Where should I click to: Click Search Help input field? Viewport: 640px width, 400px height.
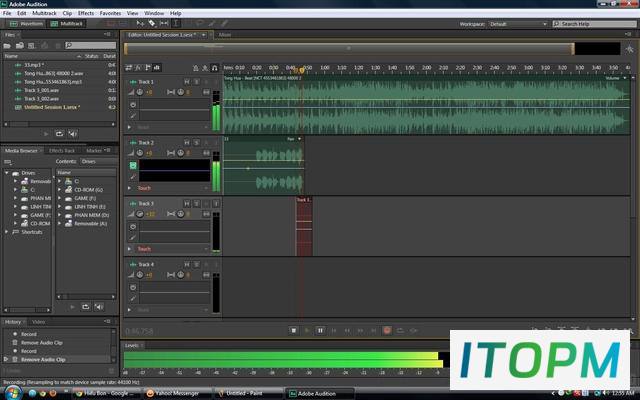pos(595,24)
